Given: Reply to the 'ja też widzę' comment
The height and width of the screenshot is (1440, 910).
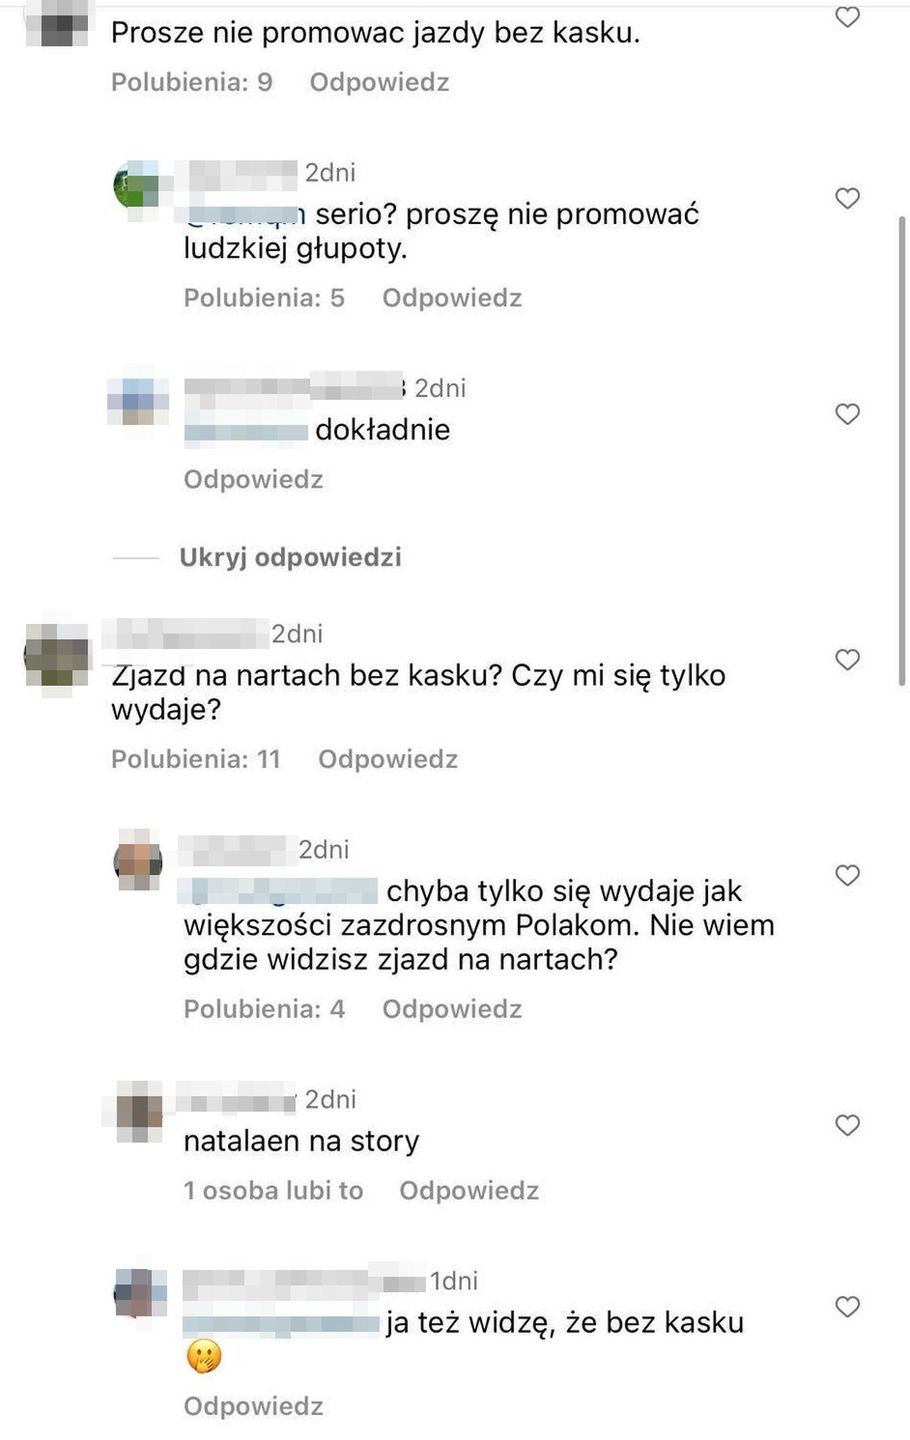Looking at the screenshot, I should click(x=253, y=1407).
